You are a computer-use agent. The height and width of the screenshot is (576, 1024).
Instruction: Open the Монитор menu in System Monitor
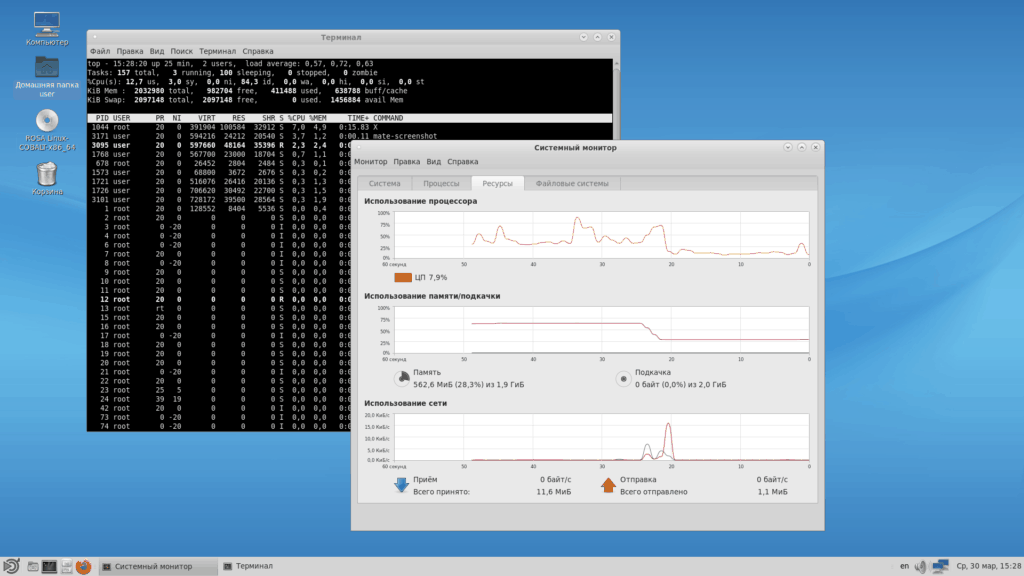[370, 161]
